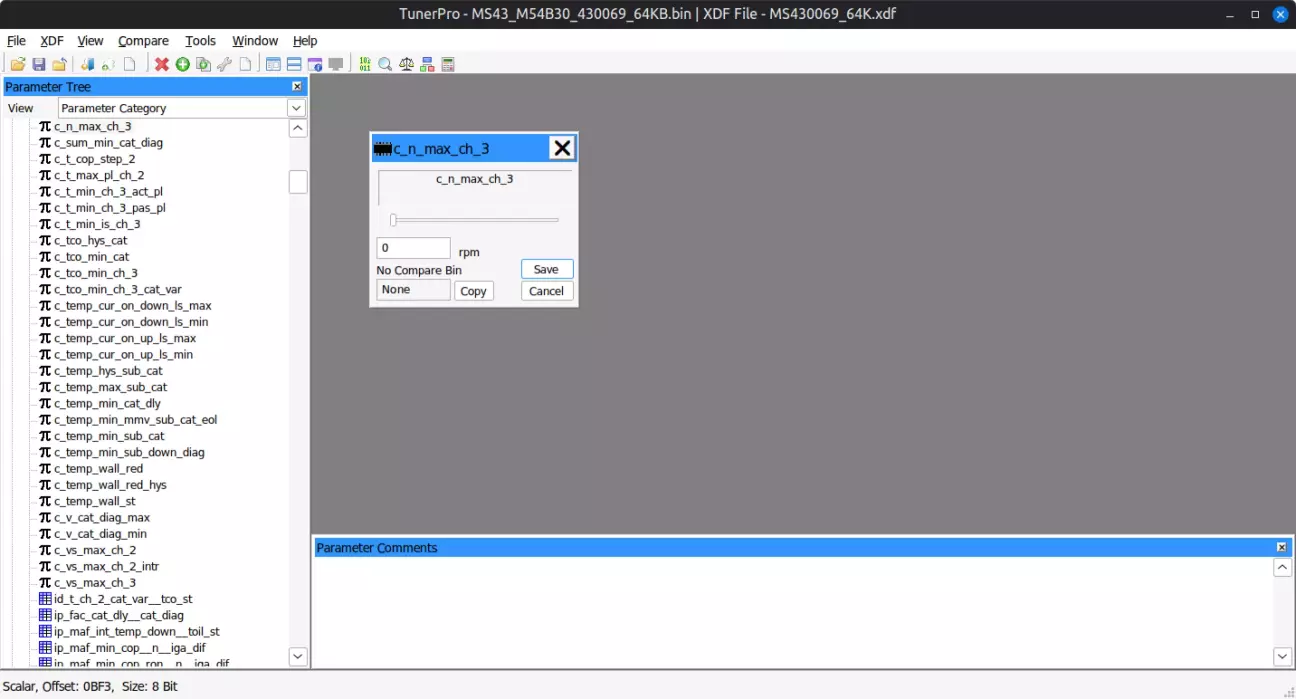Click the wrench edit icon in toolbar
Screen dimensions: 1296x699
coord(224,65)
